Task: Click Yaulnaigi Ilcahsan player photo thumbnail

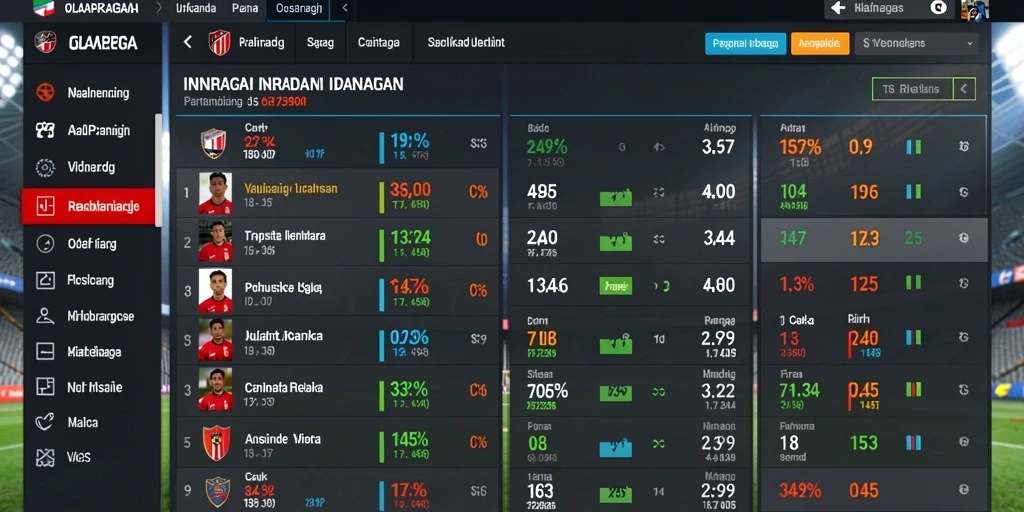Action: pyautogui.click(x=216, y=193)
